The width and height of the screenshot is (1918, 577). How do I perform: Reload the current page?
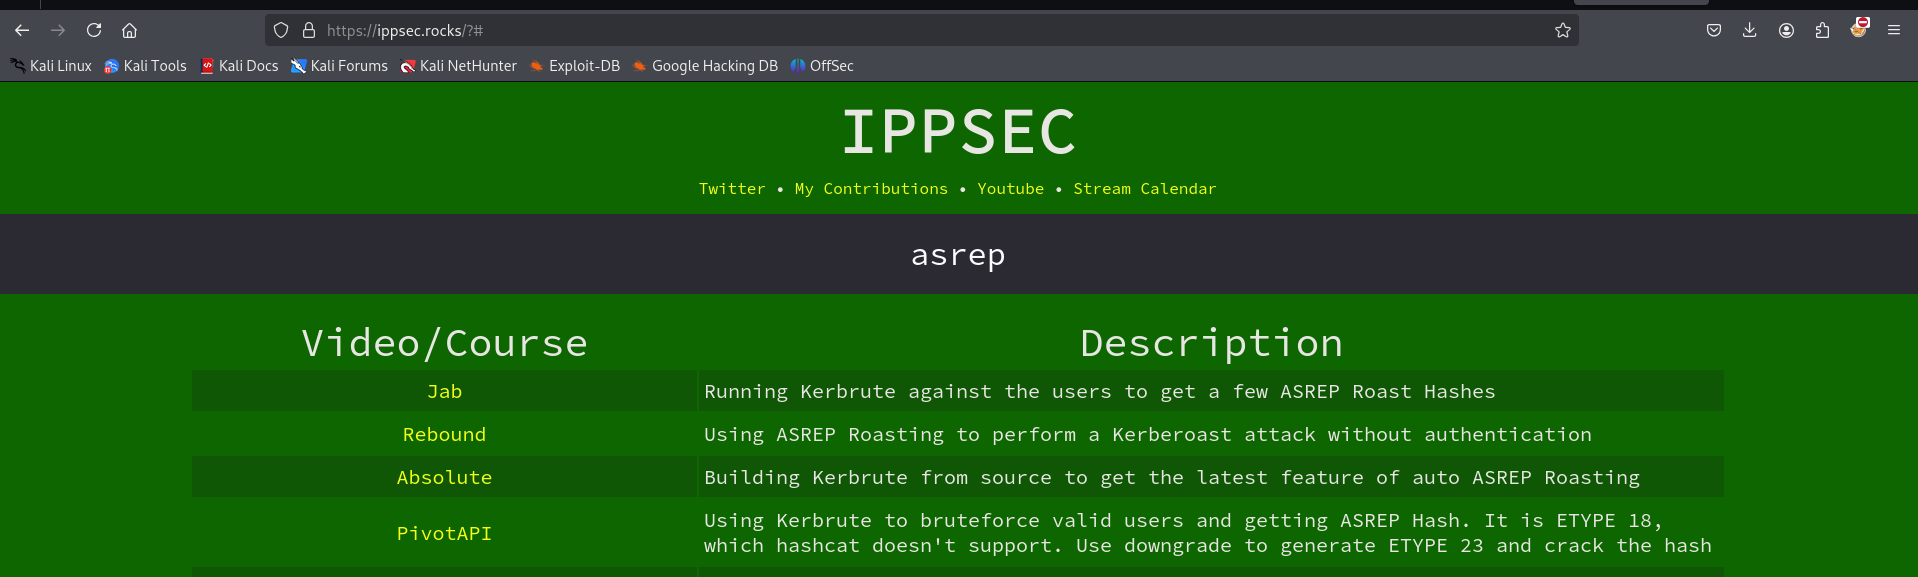(94, 30)
